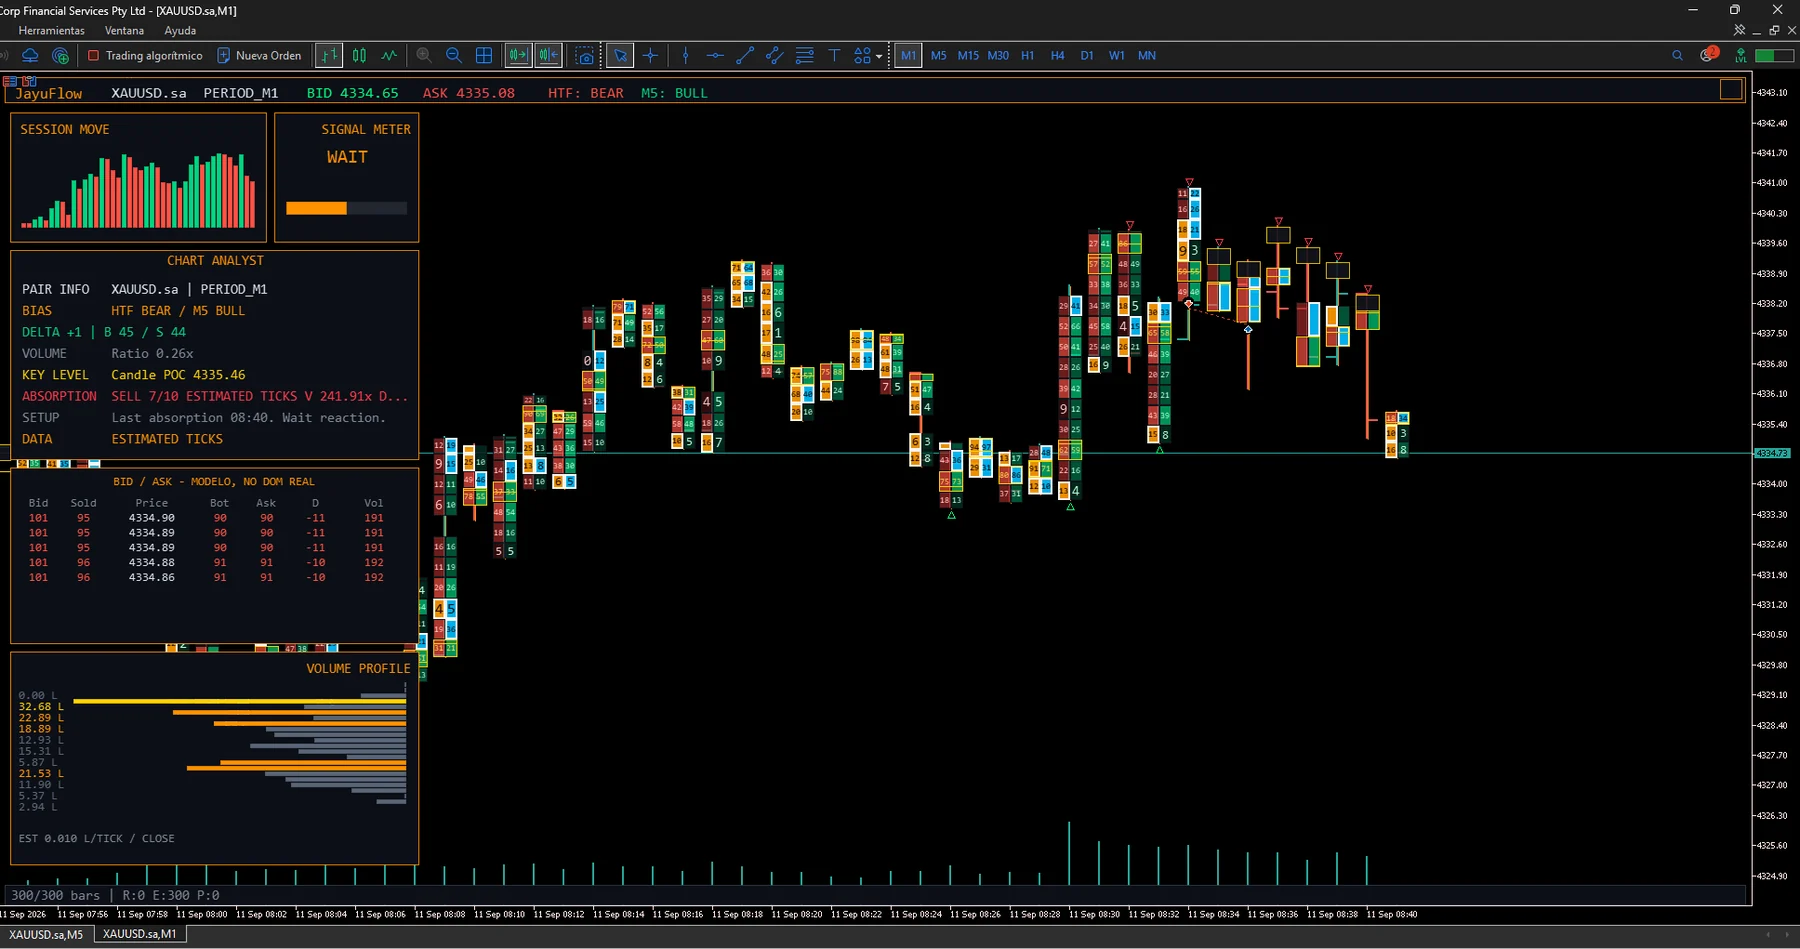The height and width of the screenshot is (949, 1800).
Task: Select the text label tool
Action: pyautogui.click(x=834, y=56)
